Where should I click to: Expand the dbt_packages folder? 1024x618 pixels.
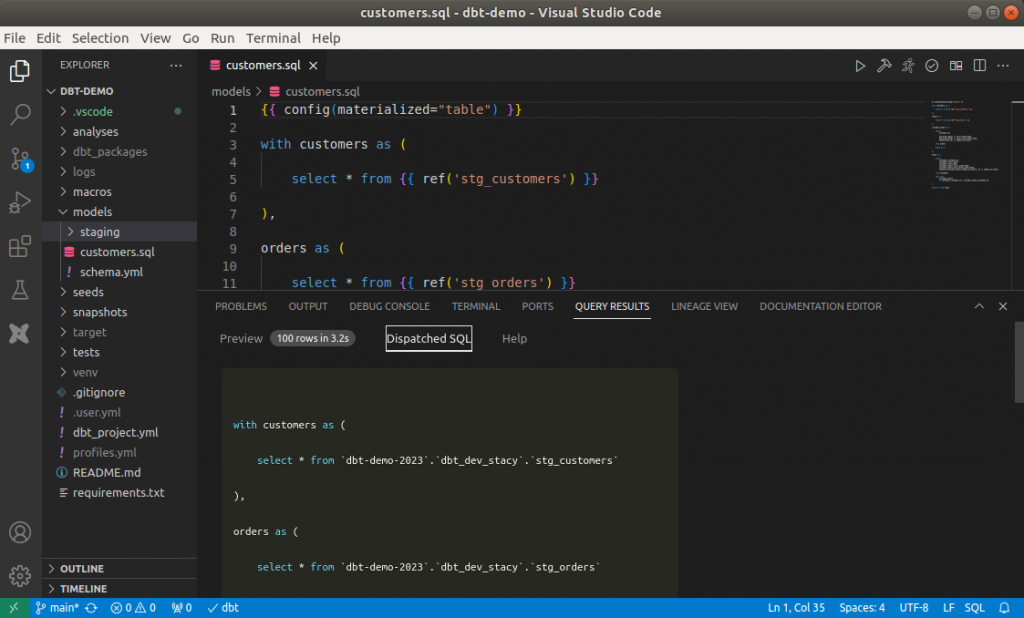tap(120, 152)
